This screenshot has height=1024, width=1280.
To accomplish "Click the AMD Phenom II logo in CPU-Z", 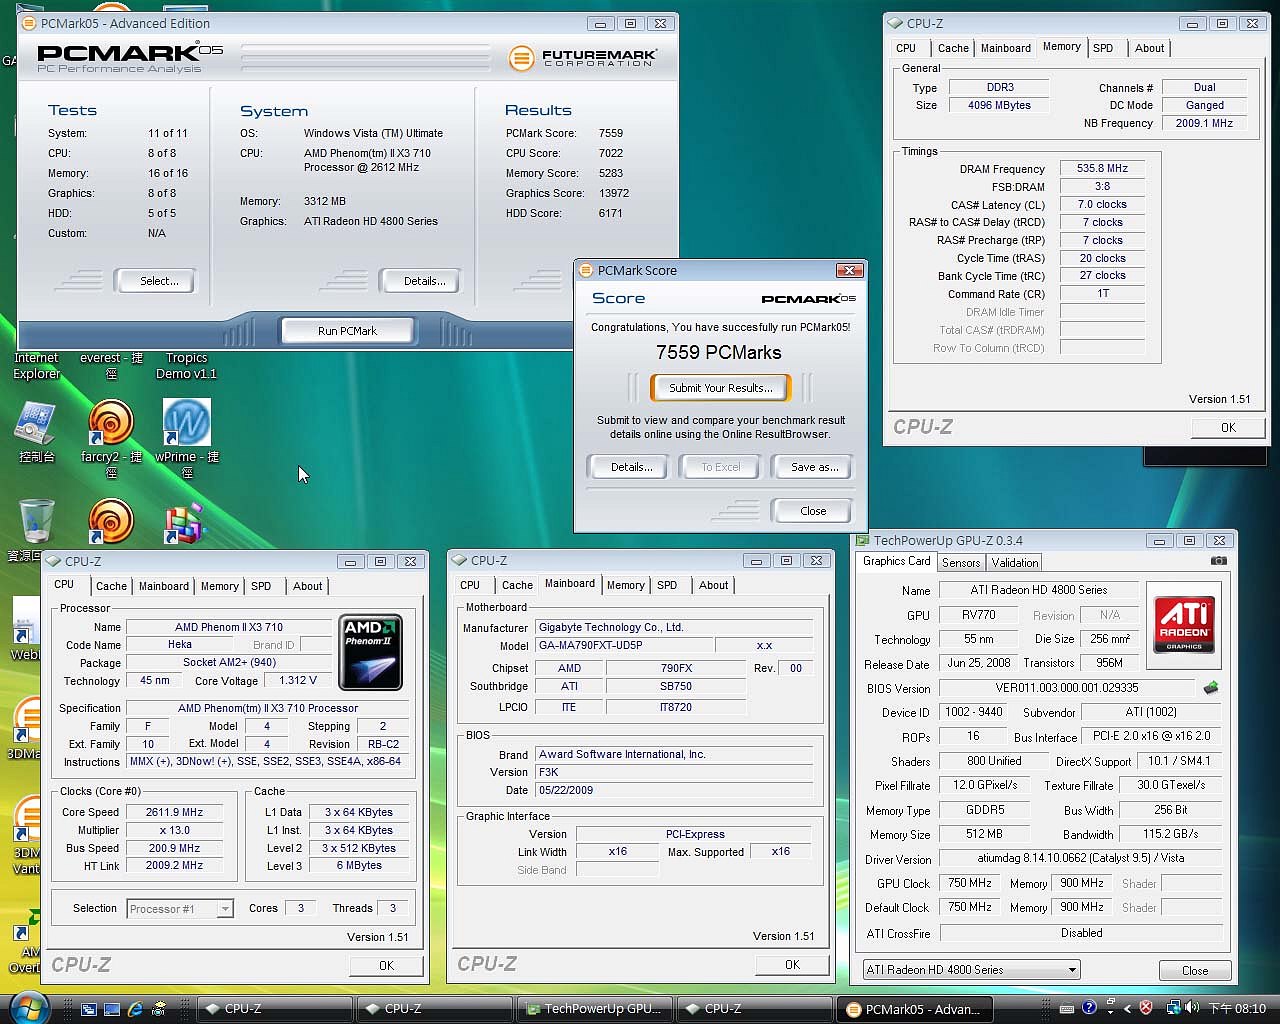I will click(370, 652).
